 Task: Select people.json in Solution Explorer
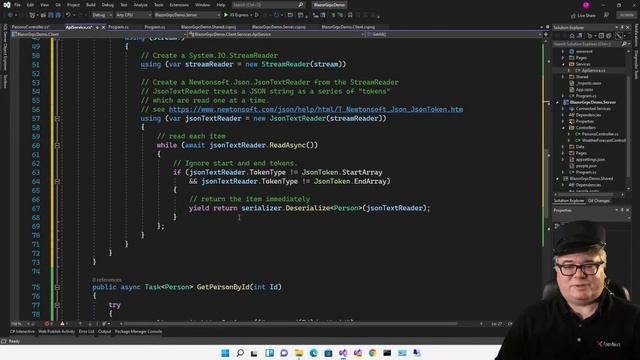(x=585, y=166)
